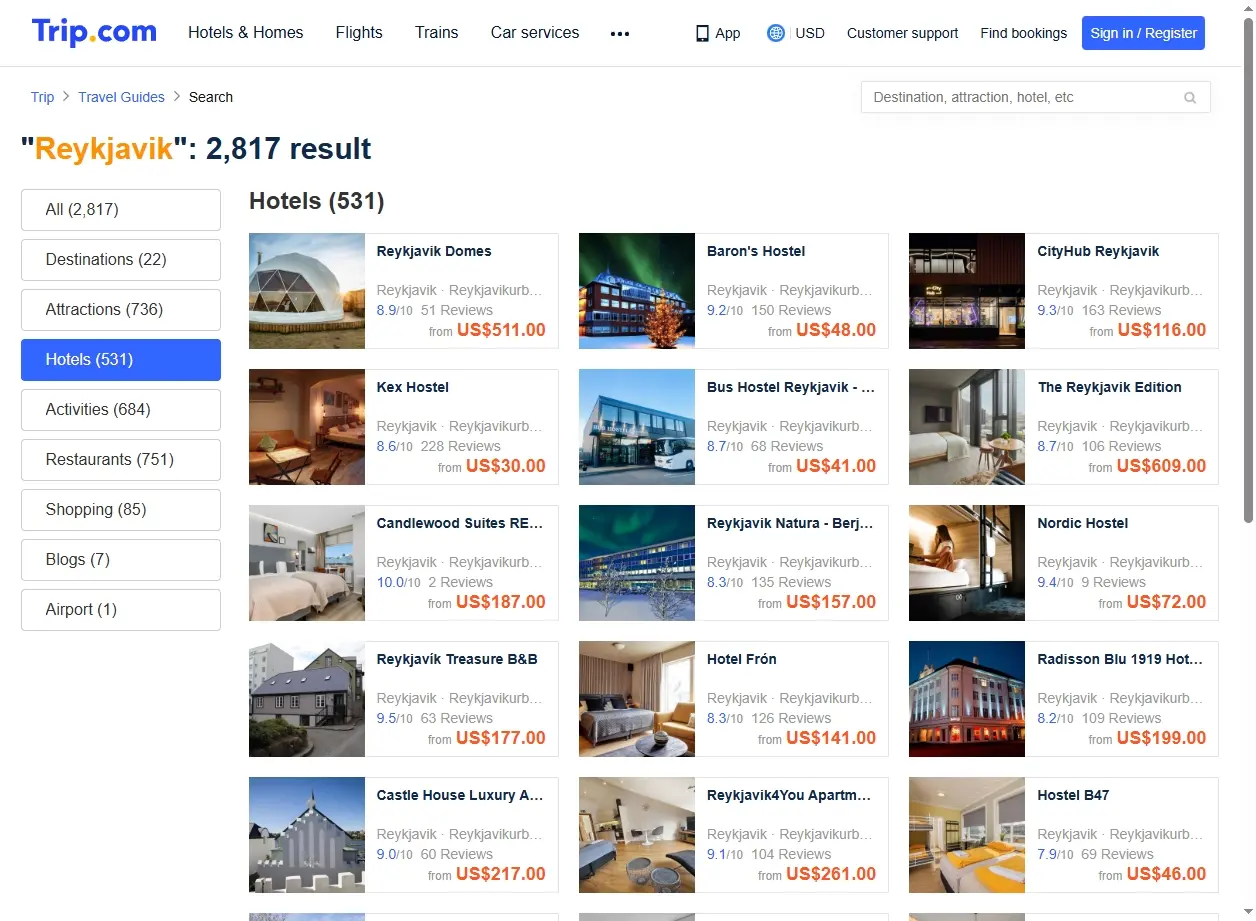Click the 163 Reviews text
This screenshot has width=1256, height=921.
pyautogui.click(x=1122, y=310)
